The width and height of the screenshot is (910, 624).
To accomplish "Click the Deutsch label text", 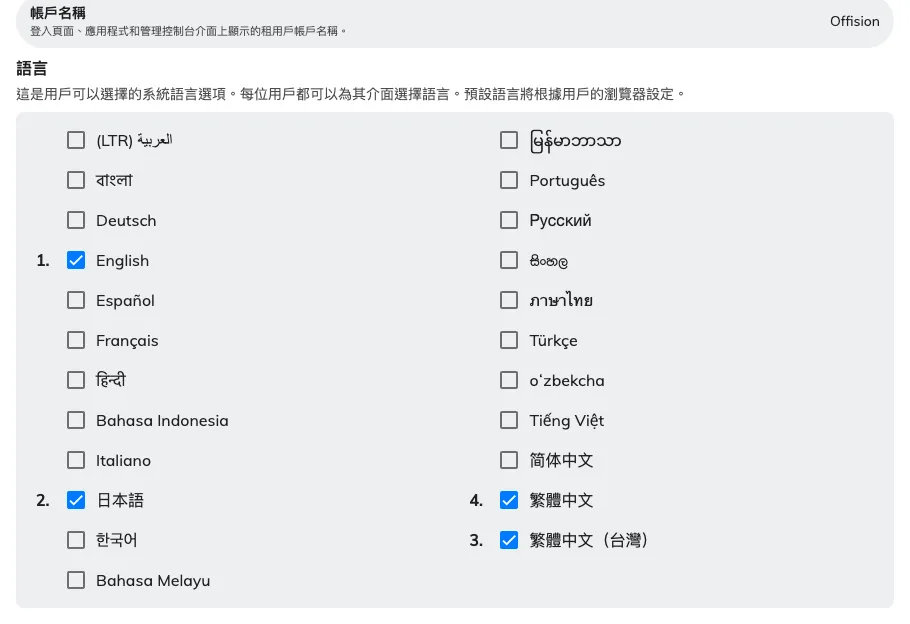I will pos(126,221).
